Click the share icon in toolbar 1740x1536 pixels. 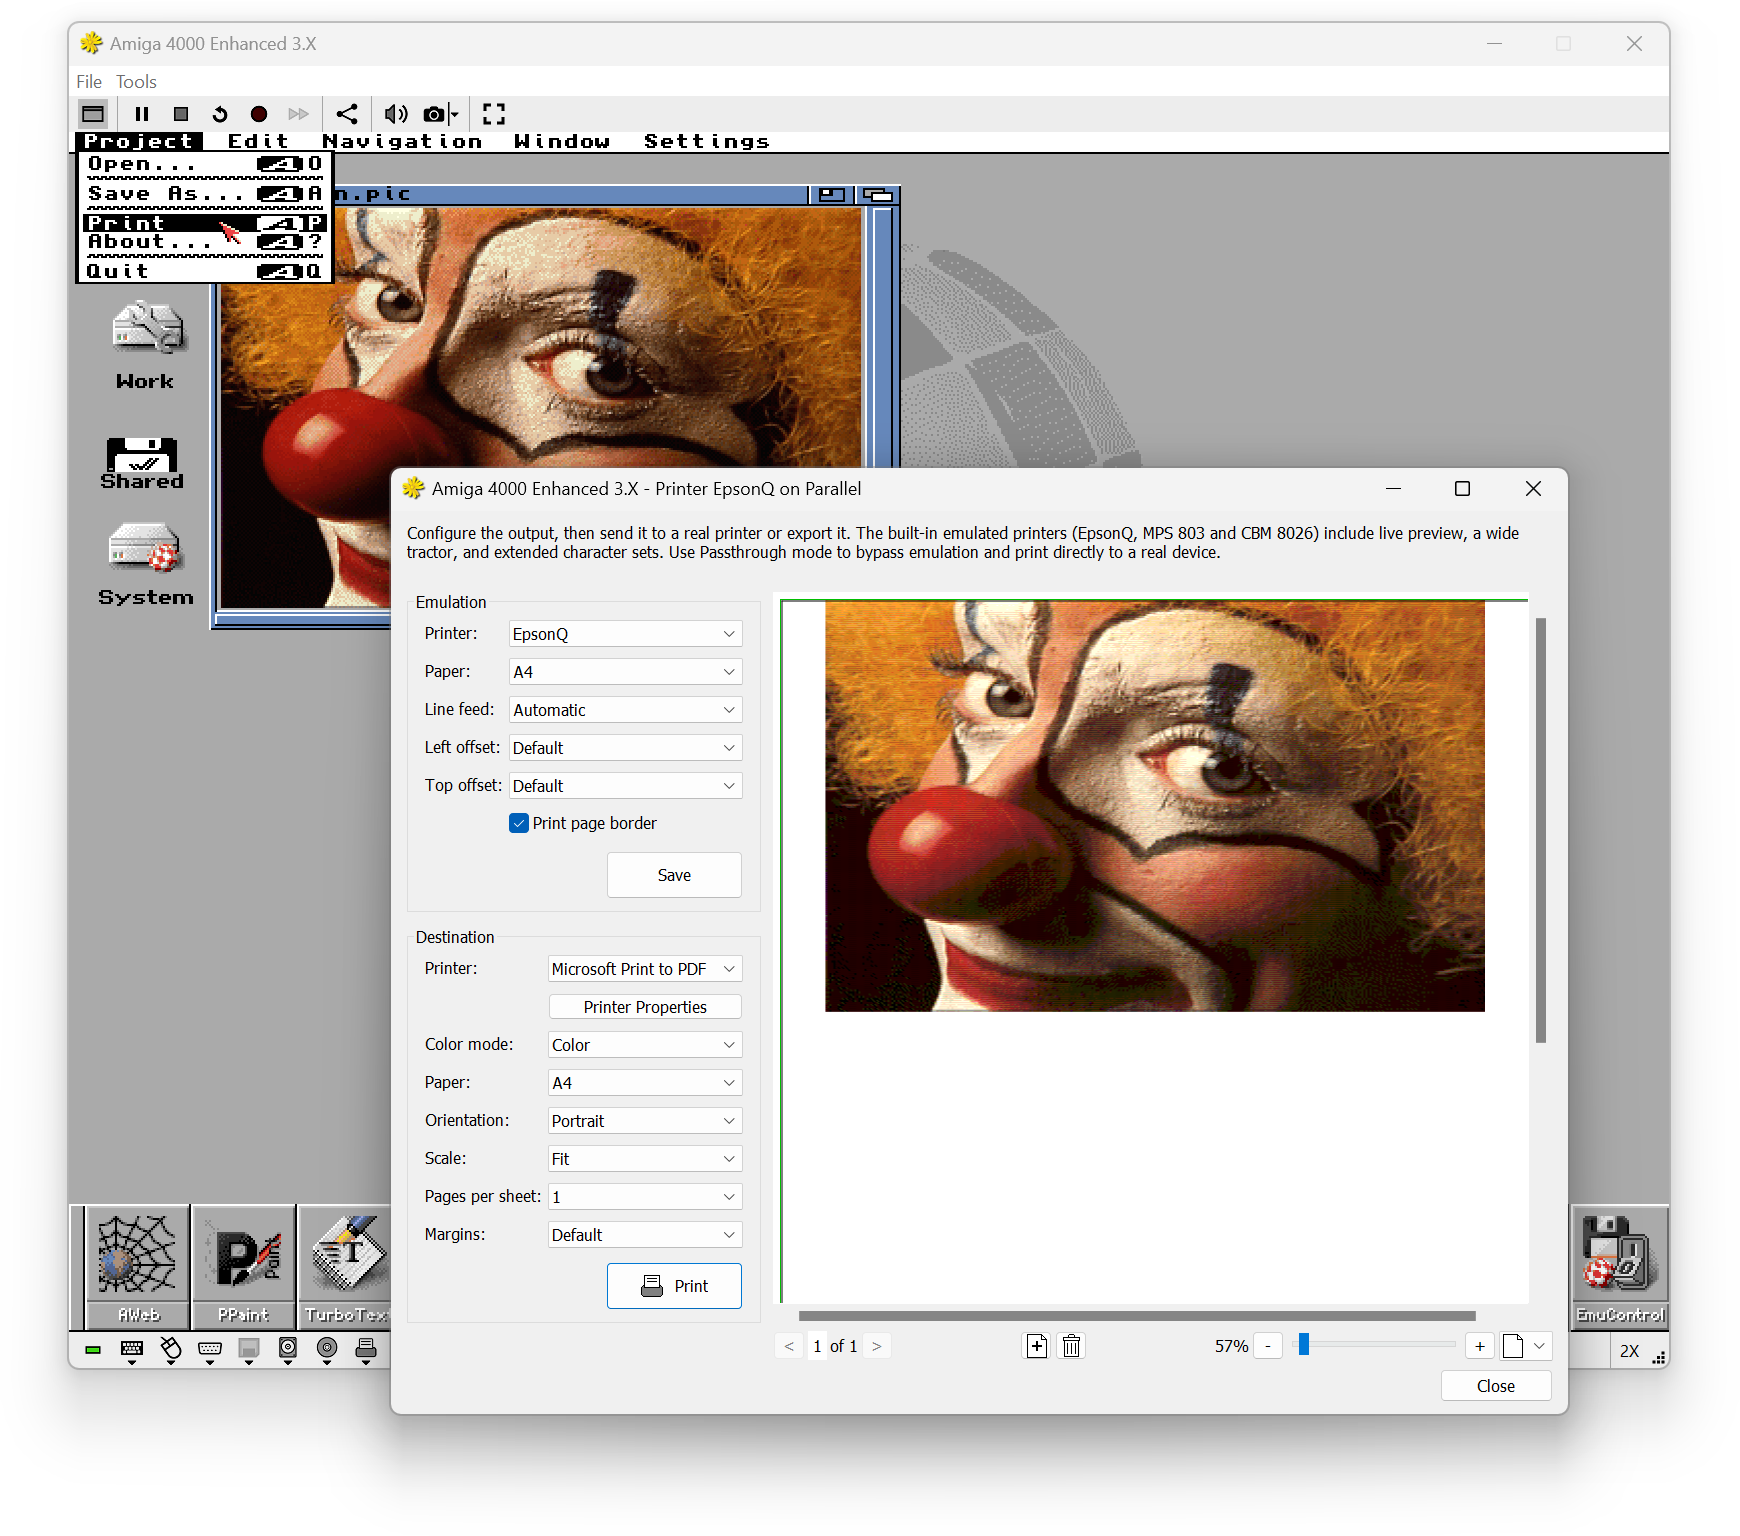coord(347,114)
